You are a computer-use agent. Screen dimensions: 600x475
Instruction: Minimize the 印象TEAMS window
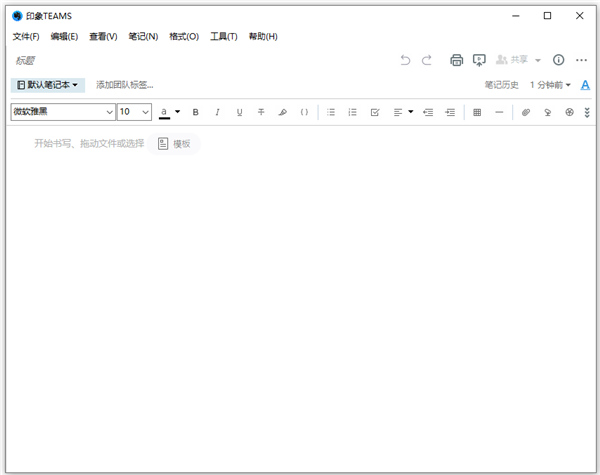point(516,16)
